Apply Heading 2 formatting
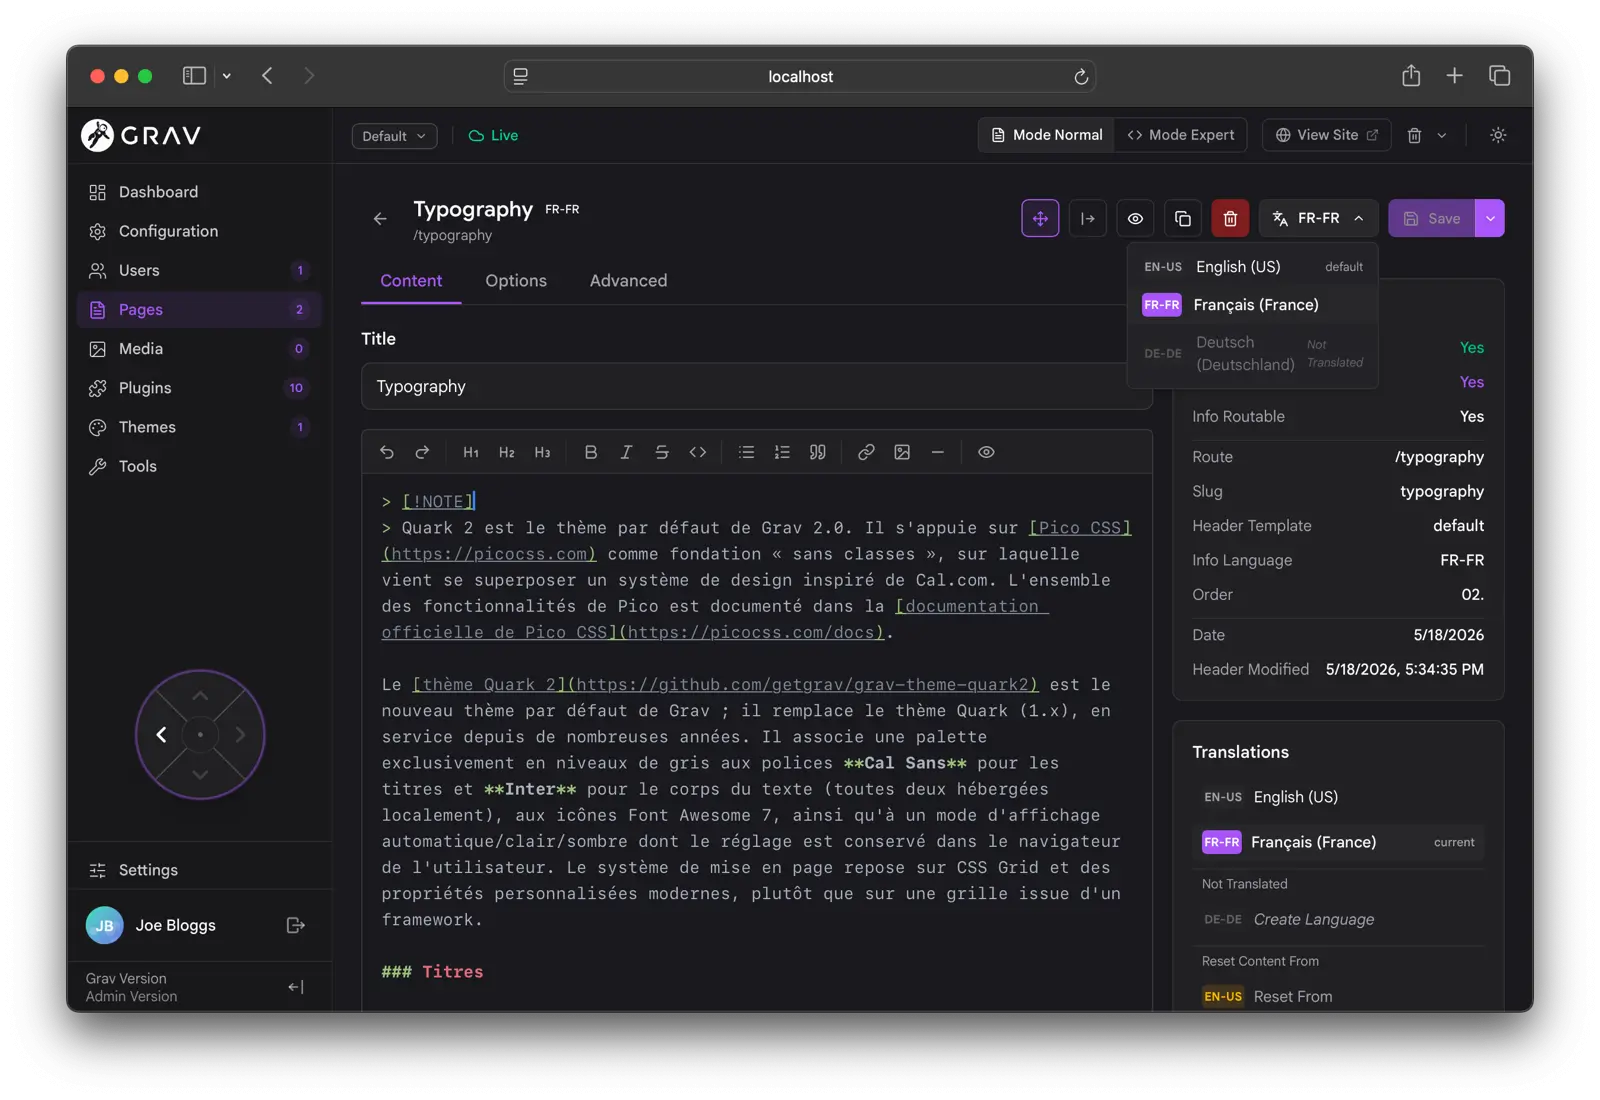1600x1100 pixels. point(507,452)
